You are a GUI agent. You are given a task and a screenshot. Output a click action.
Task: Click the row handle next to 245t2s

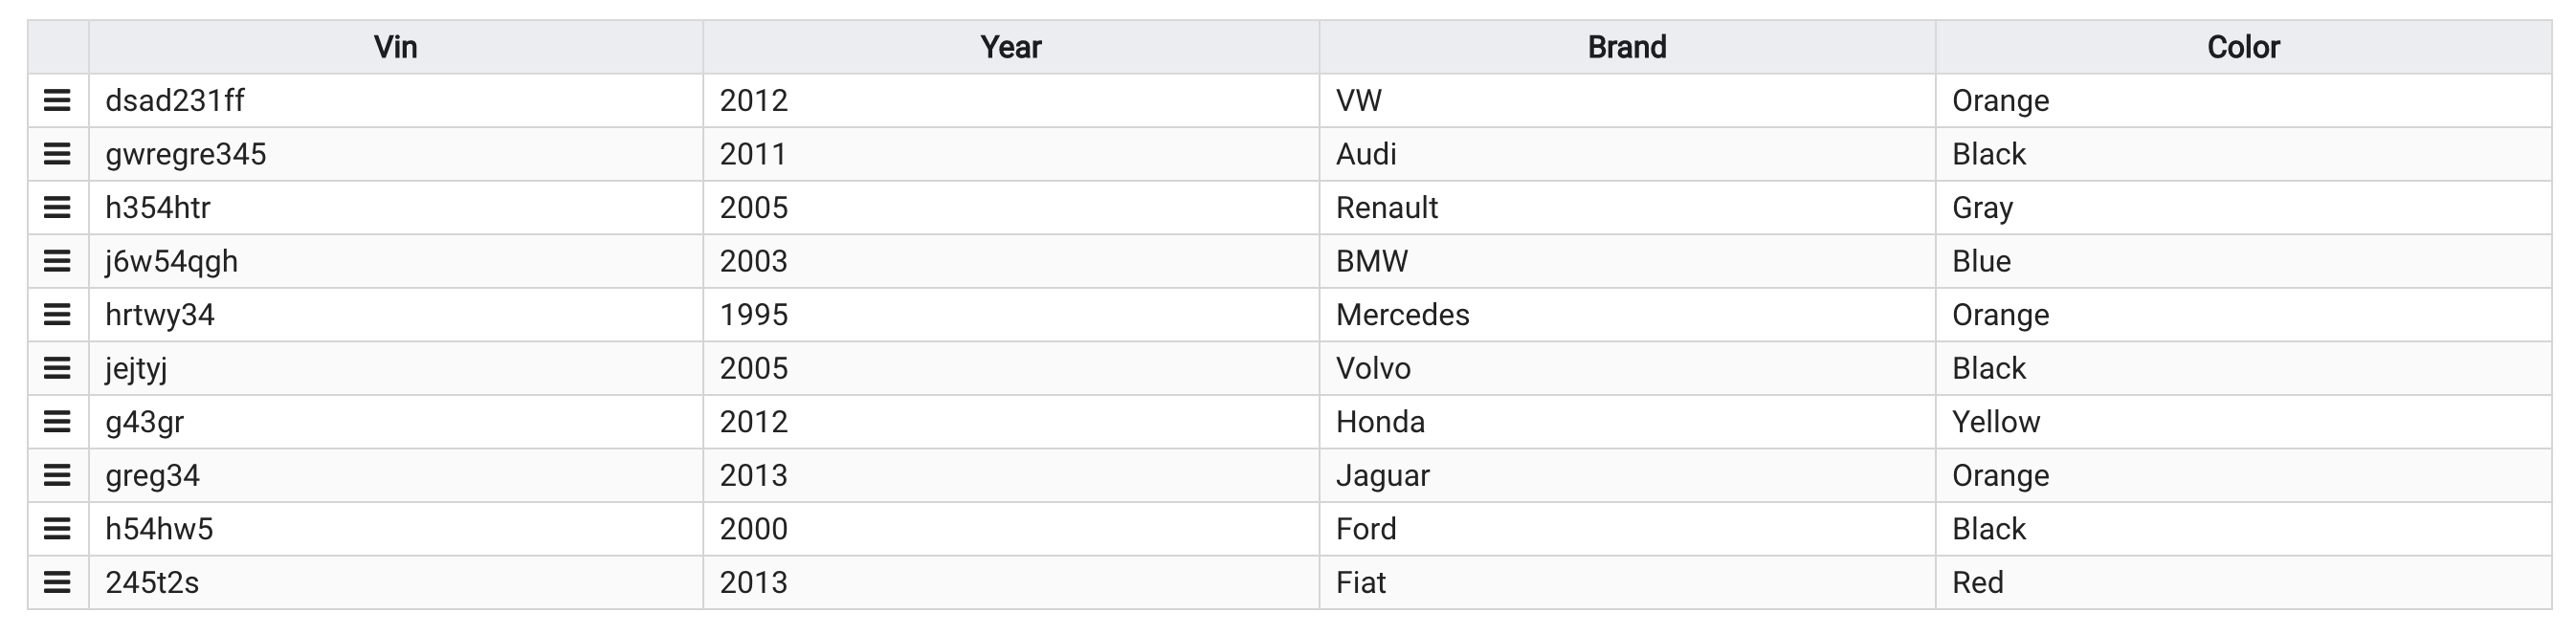(57, 582)
